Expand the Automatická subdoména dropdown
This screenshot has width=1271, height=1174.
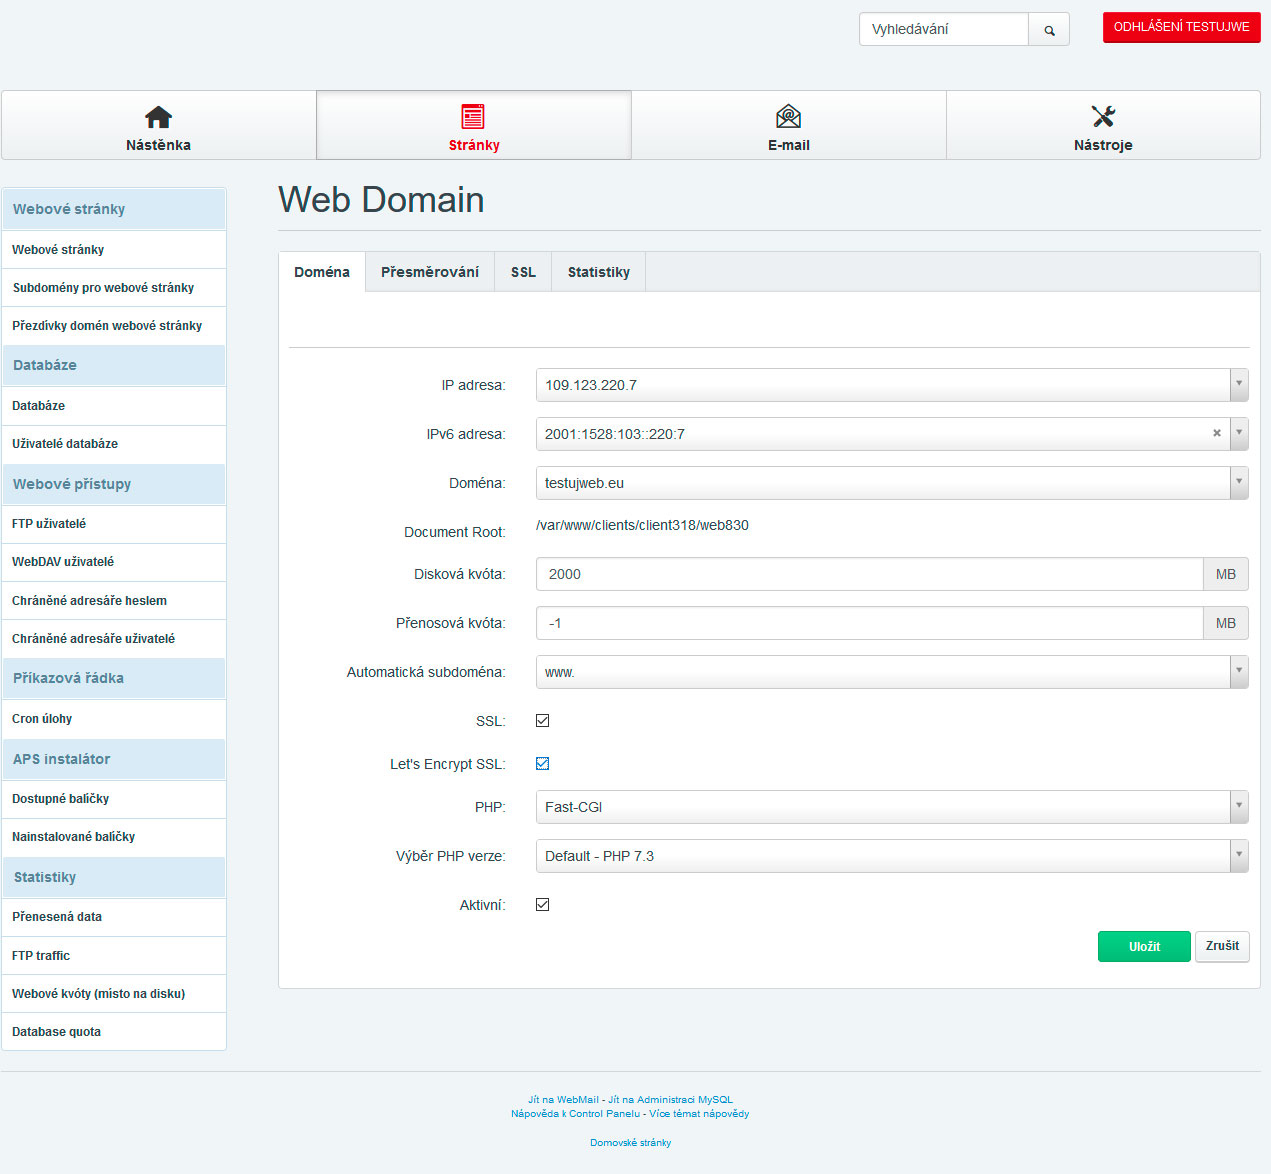pyautogui.click(x=1239, y=672)
